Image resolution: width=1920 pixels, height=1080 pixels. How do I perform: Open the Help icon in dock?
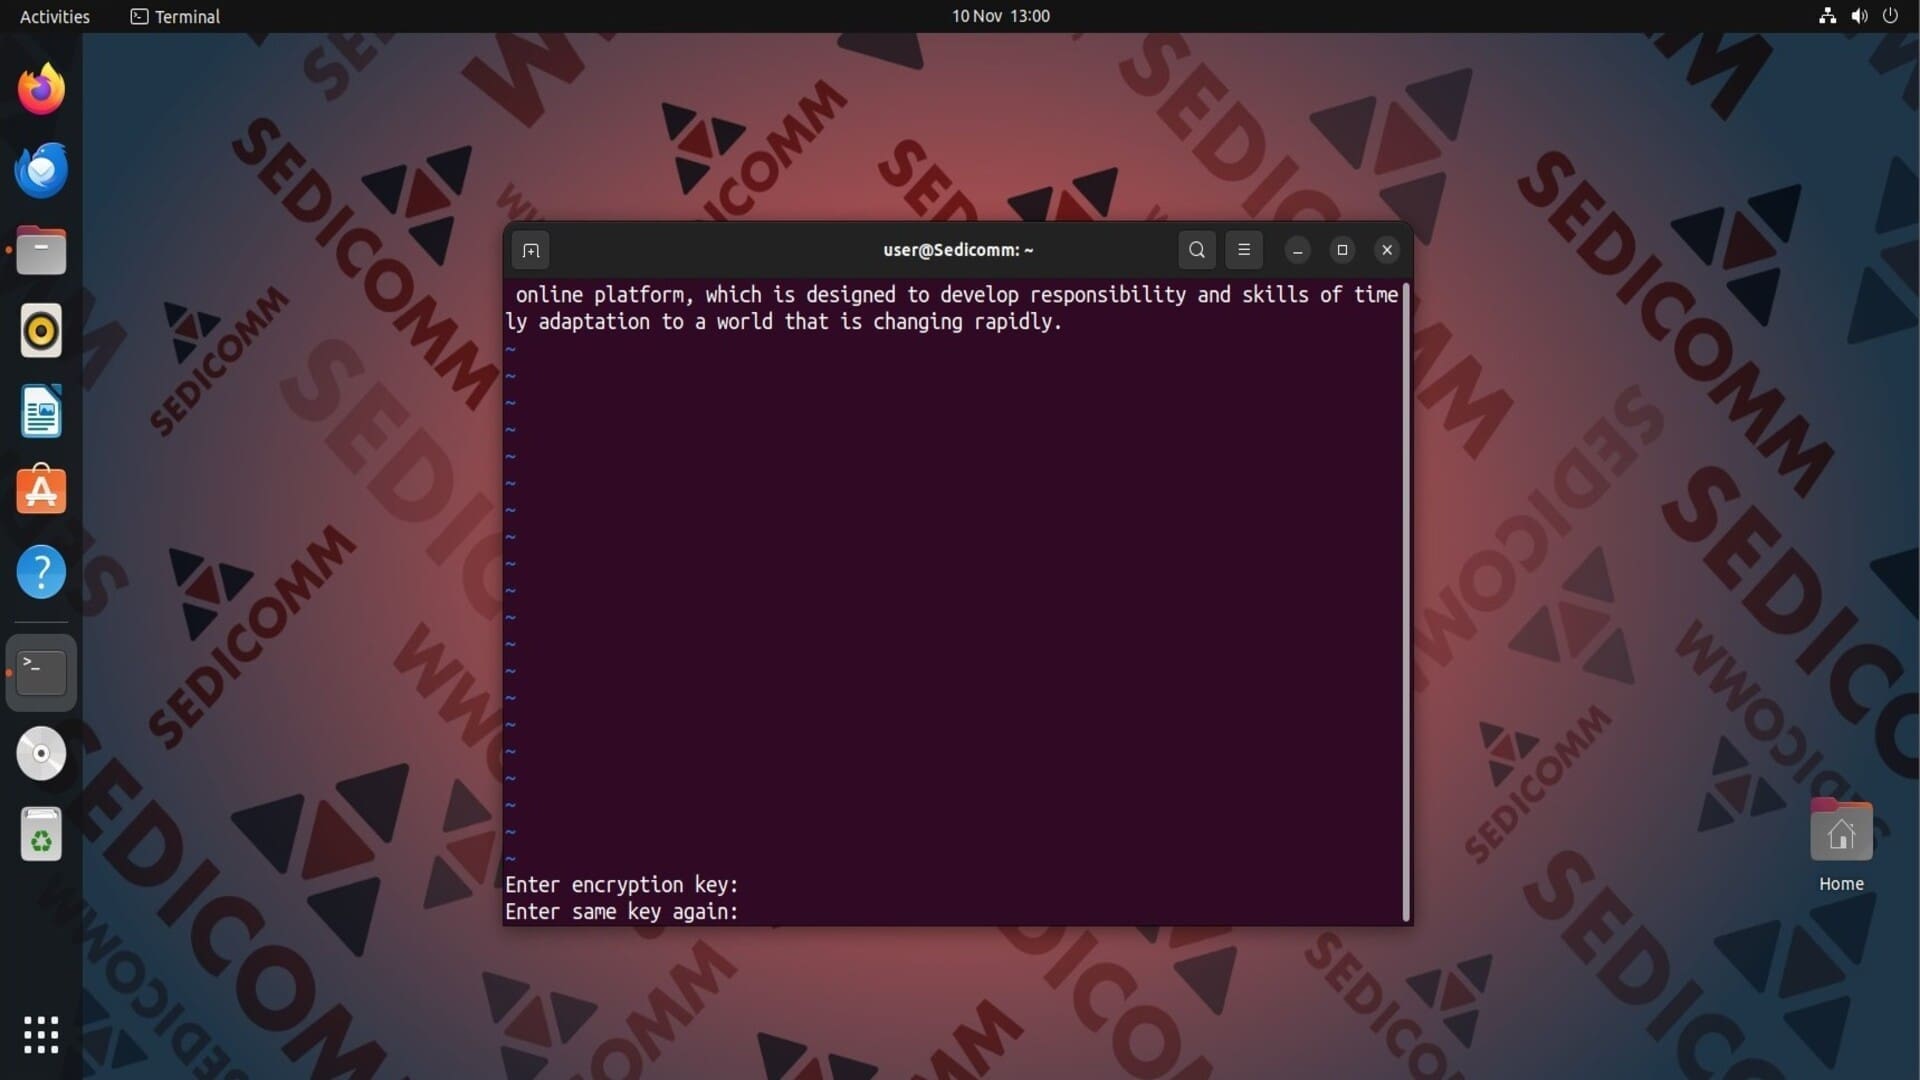click(41, 572)
